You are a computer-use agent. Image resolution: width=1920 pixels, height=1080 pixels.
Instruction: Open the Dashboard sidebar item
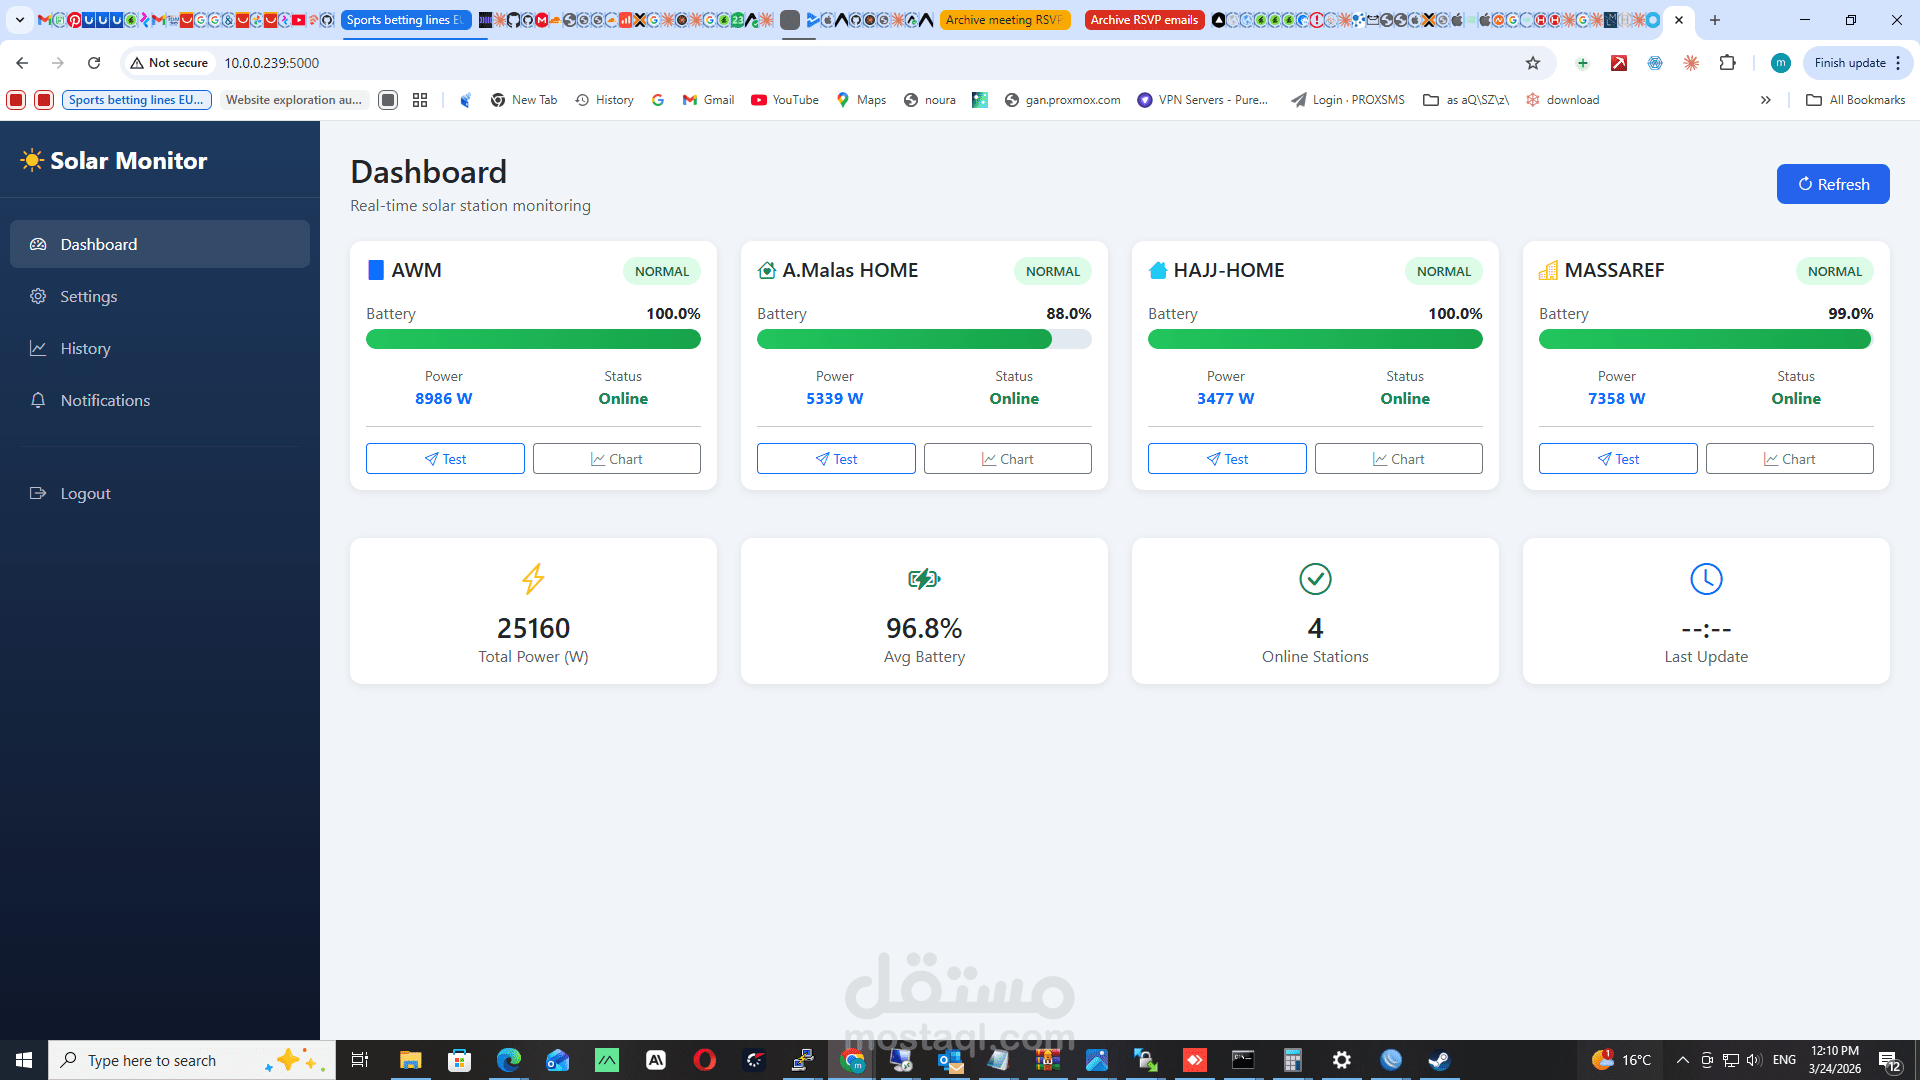(x=160, y=244)
